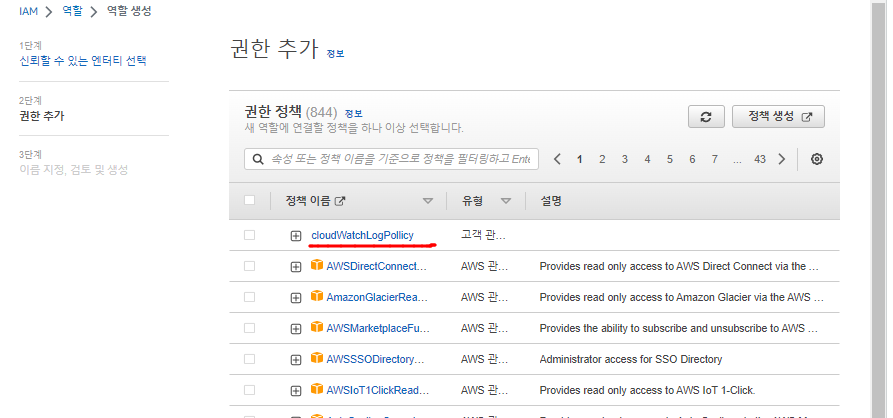Screen dimensions: 893x418
Task: Expand the AmazonGlacierRea policy row
Action: [x=296, y=298]
